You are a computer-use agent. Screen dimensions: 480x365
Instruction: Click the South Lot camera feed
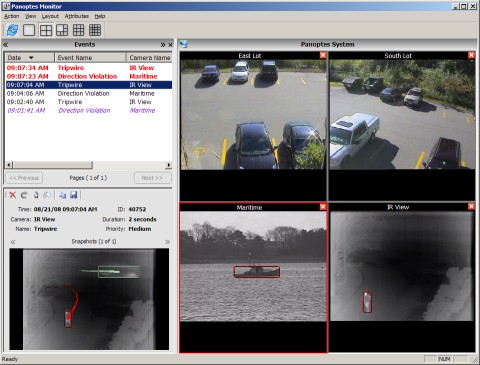point(402,114)
